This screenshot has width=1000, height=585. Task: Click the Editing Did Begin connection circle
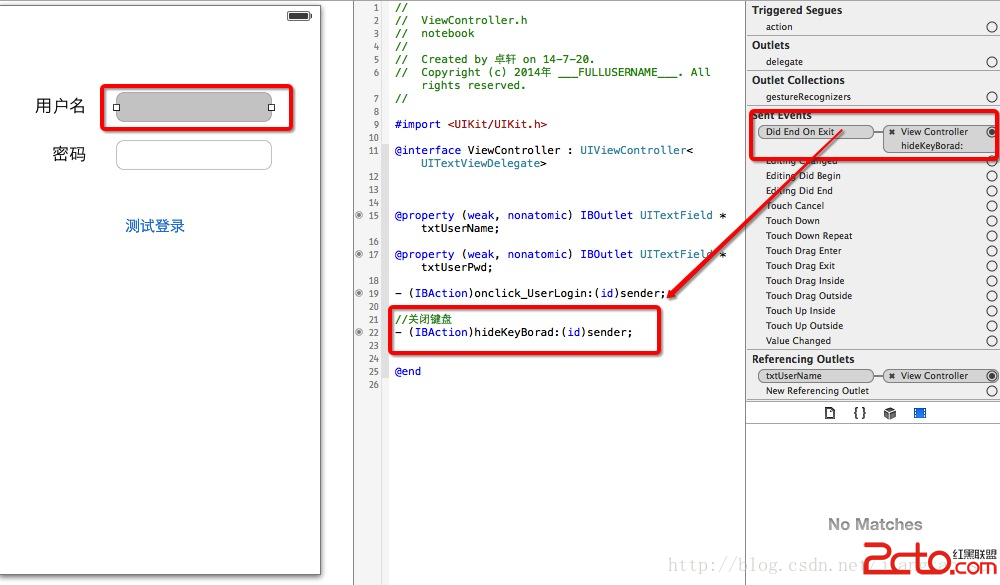click(x=991, y=176)
